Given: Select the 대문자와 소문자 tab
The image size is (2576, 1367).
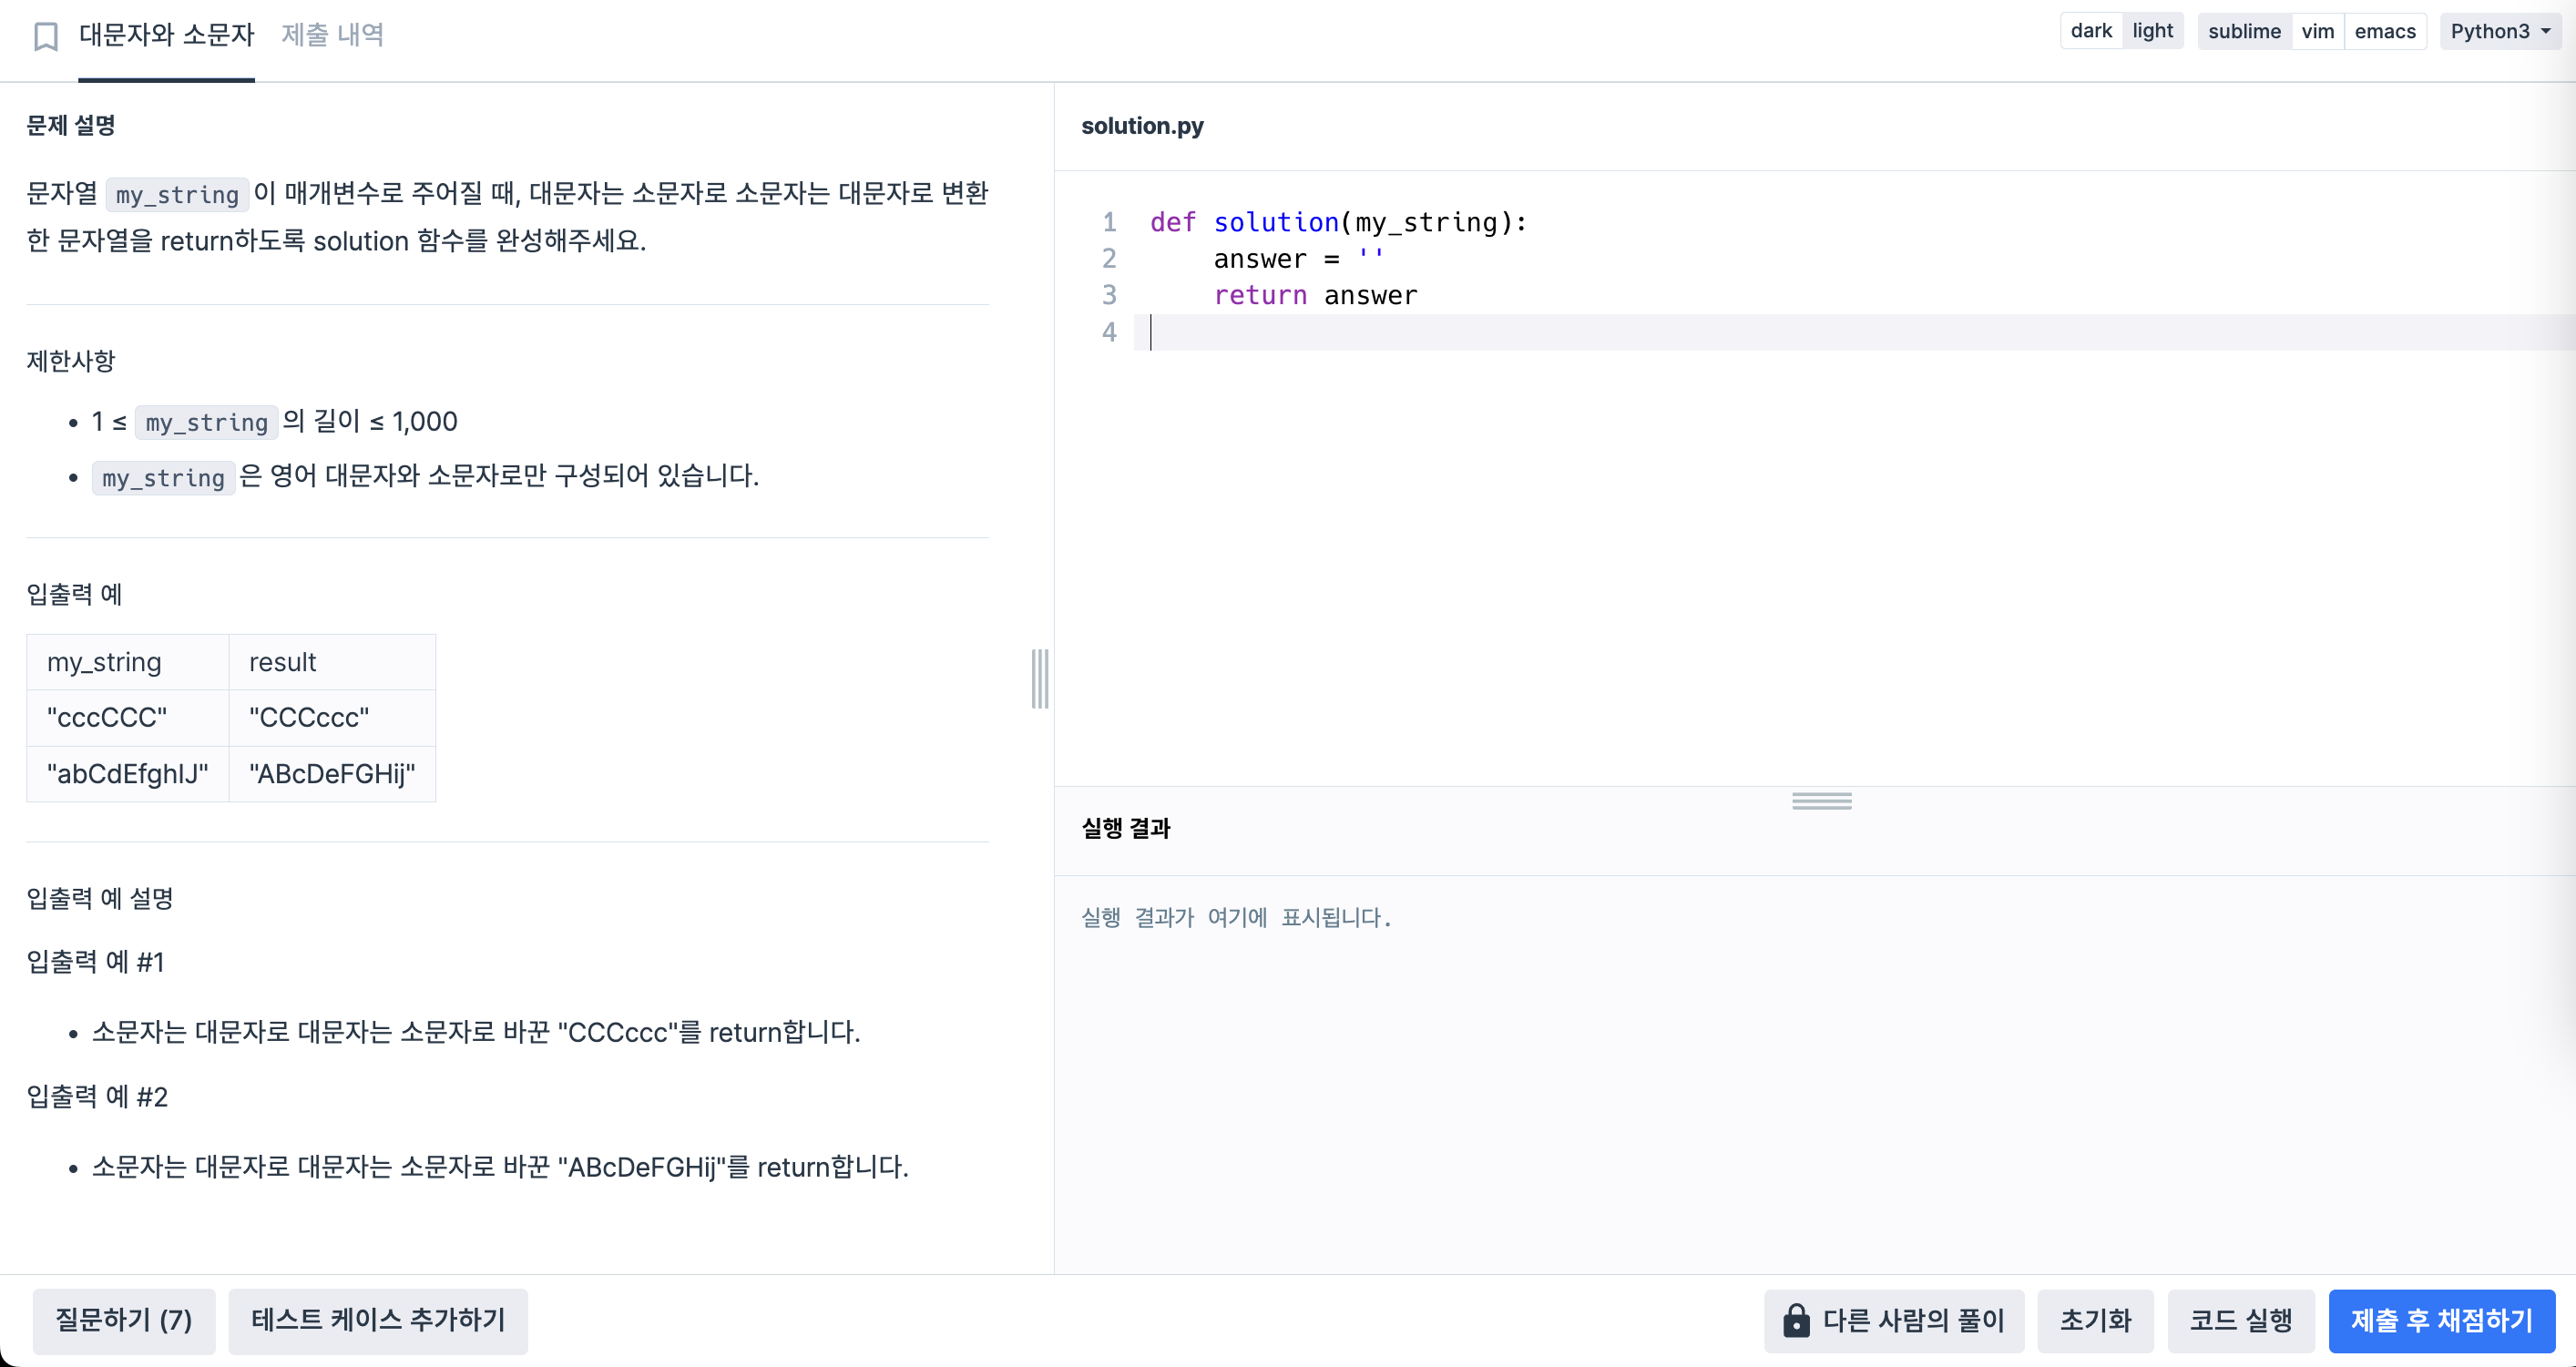Looking at the screenshot, I should pyautogui.click(x=167, y=35).
